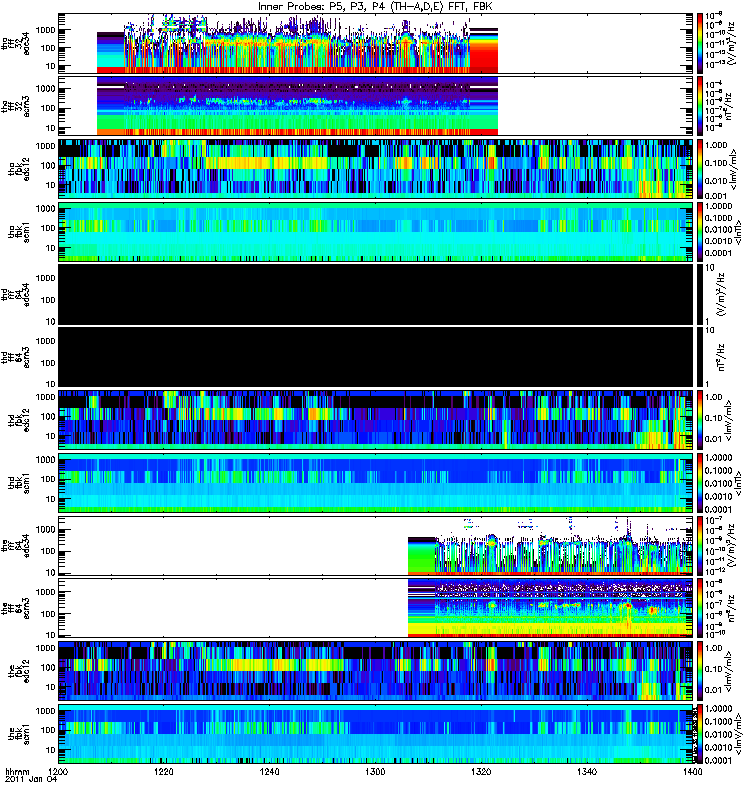Click the the fbk scm1 filter bank panel

pos(376,734)
